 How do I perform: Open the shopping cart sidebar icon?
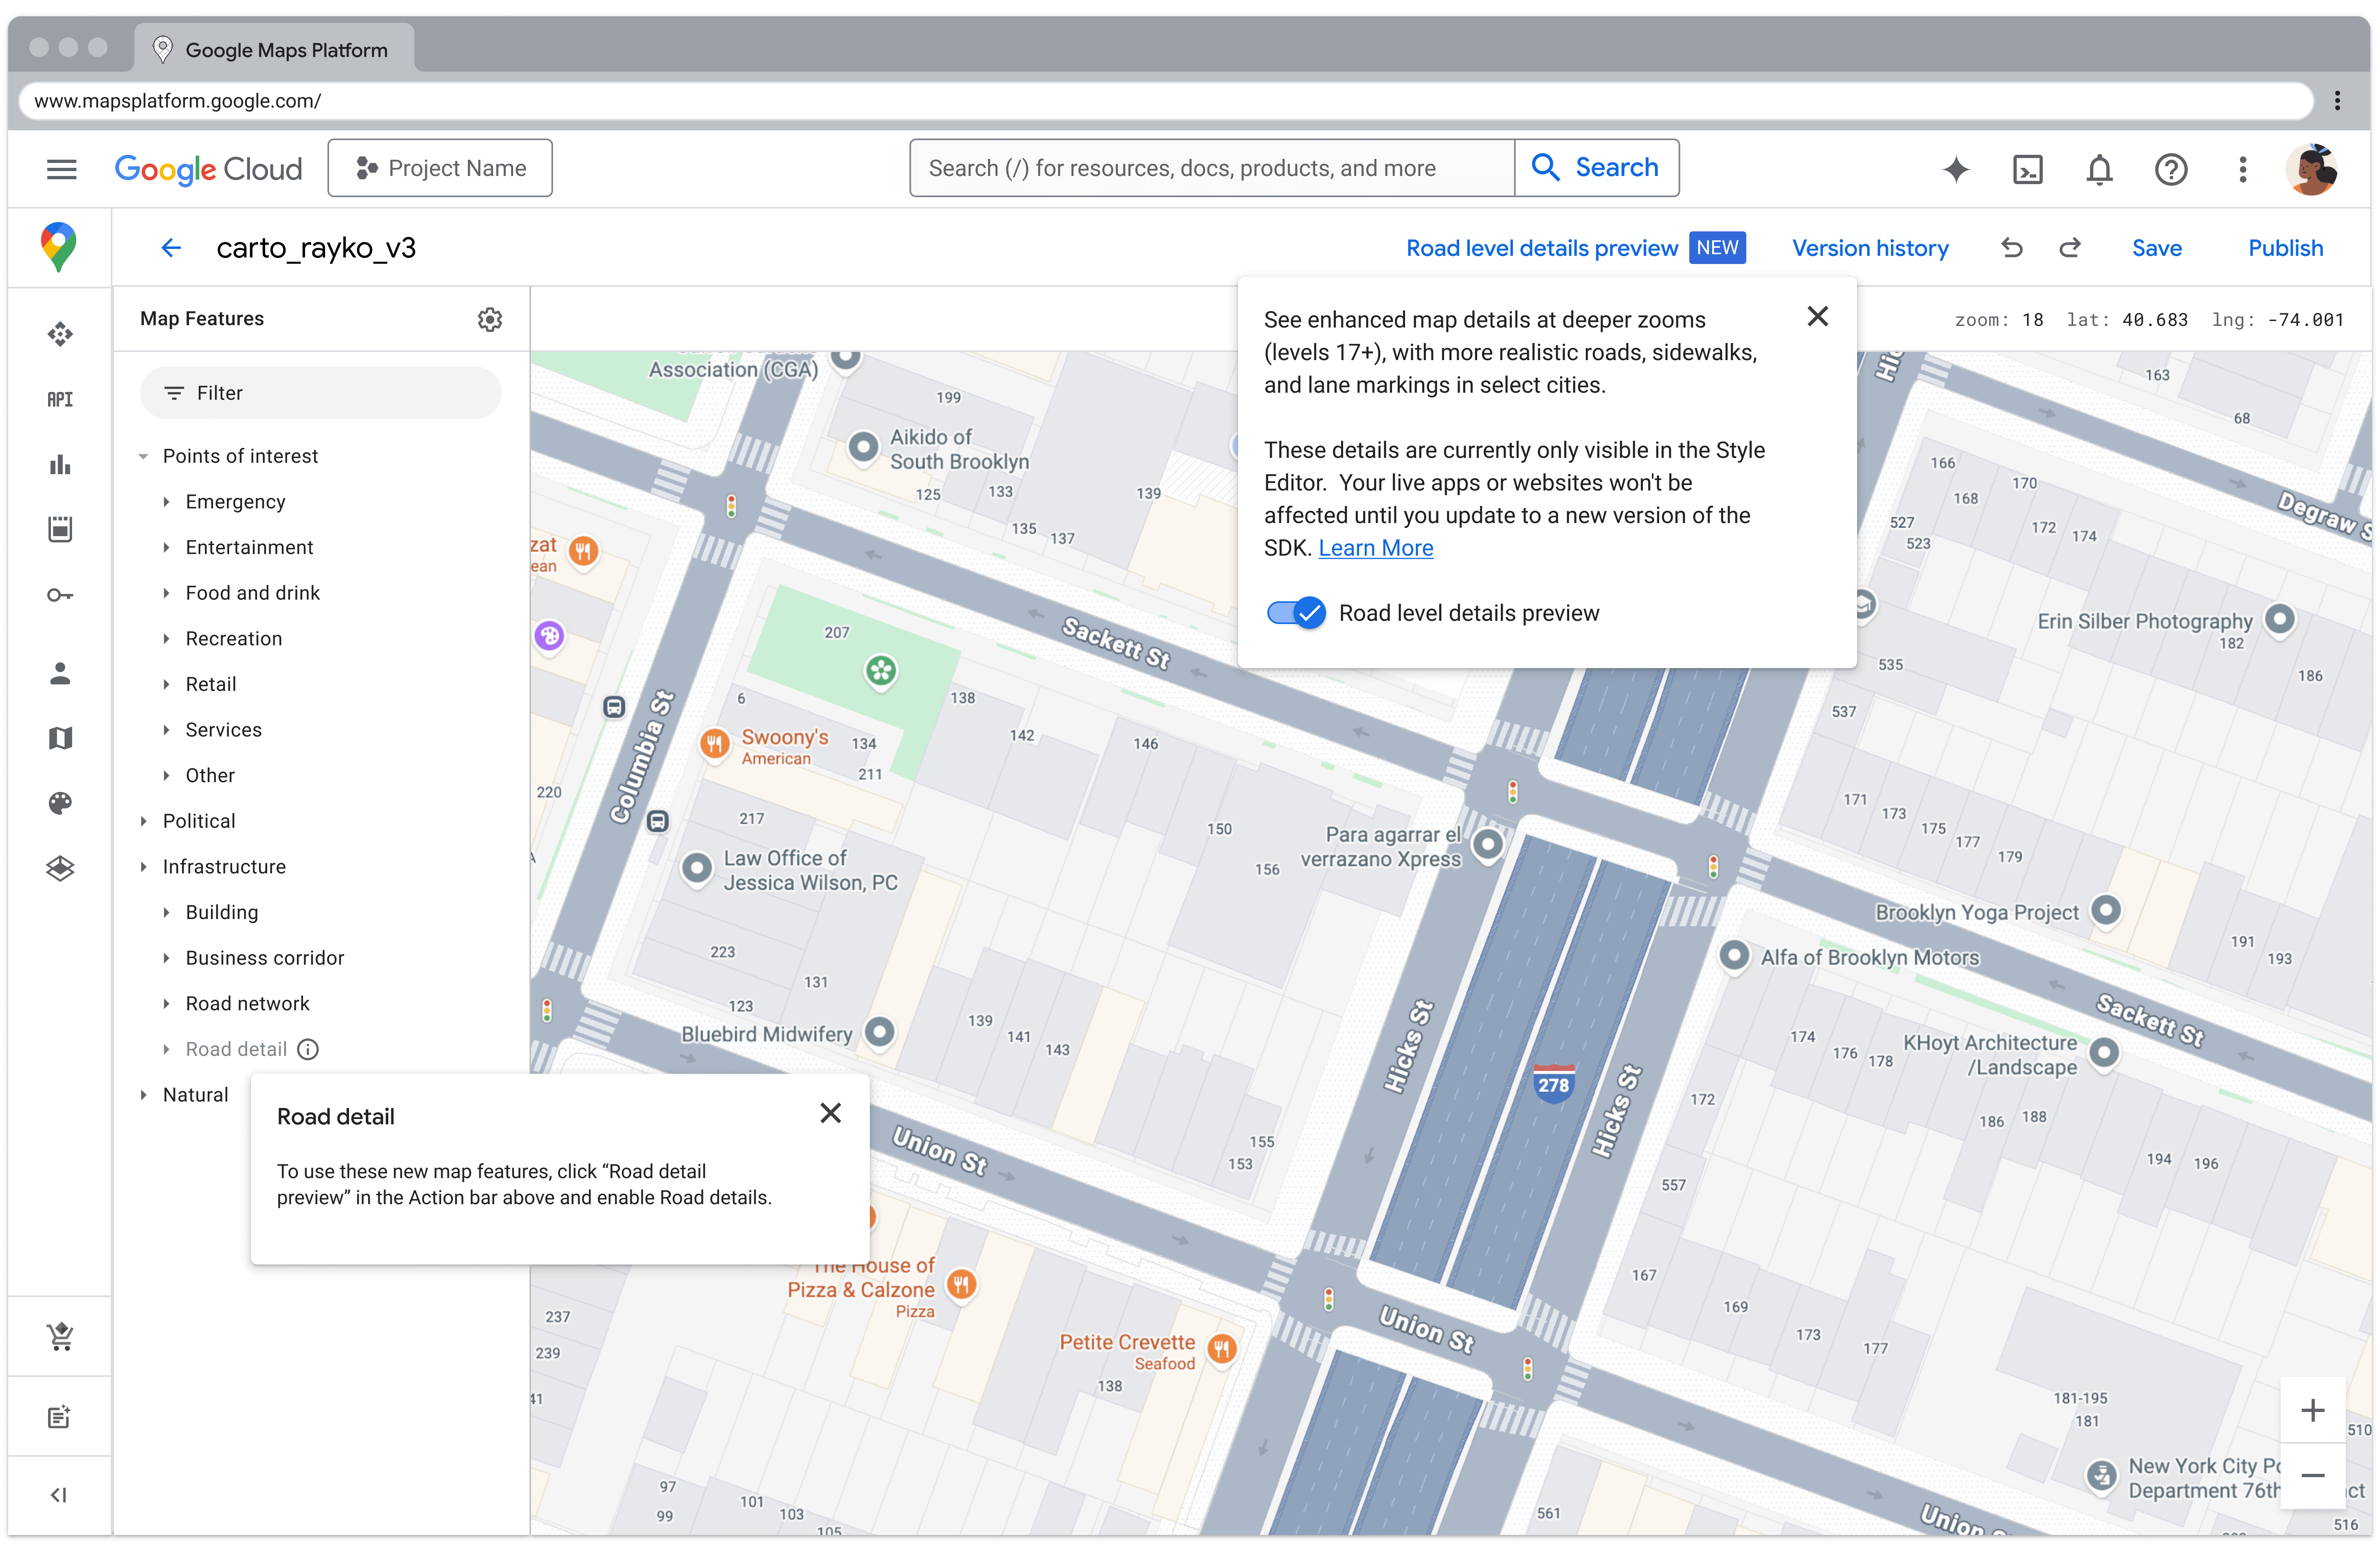pos(60,1336)
